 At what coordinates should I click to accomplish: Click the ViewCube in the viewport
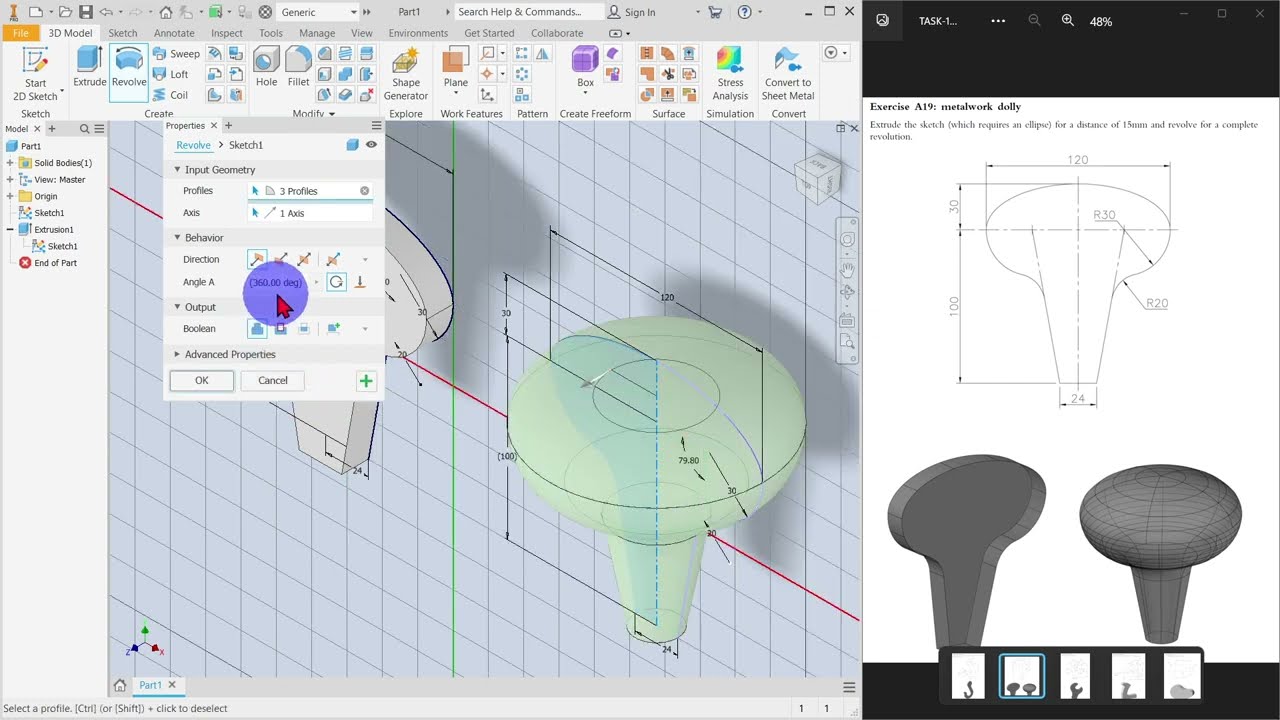coord(816,179)
